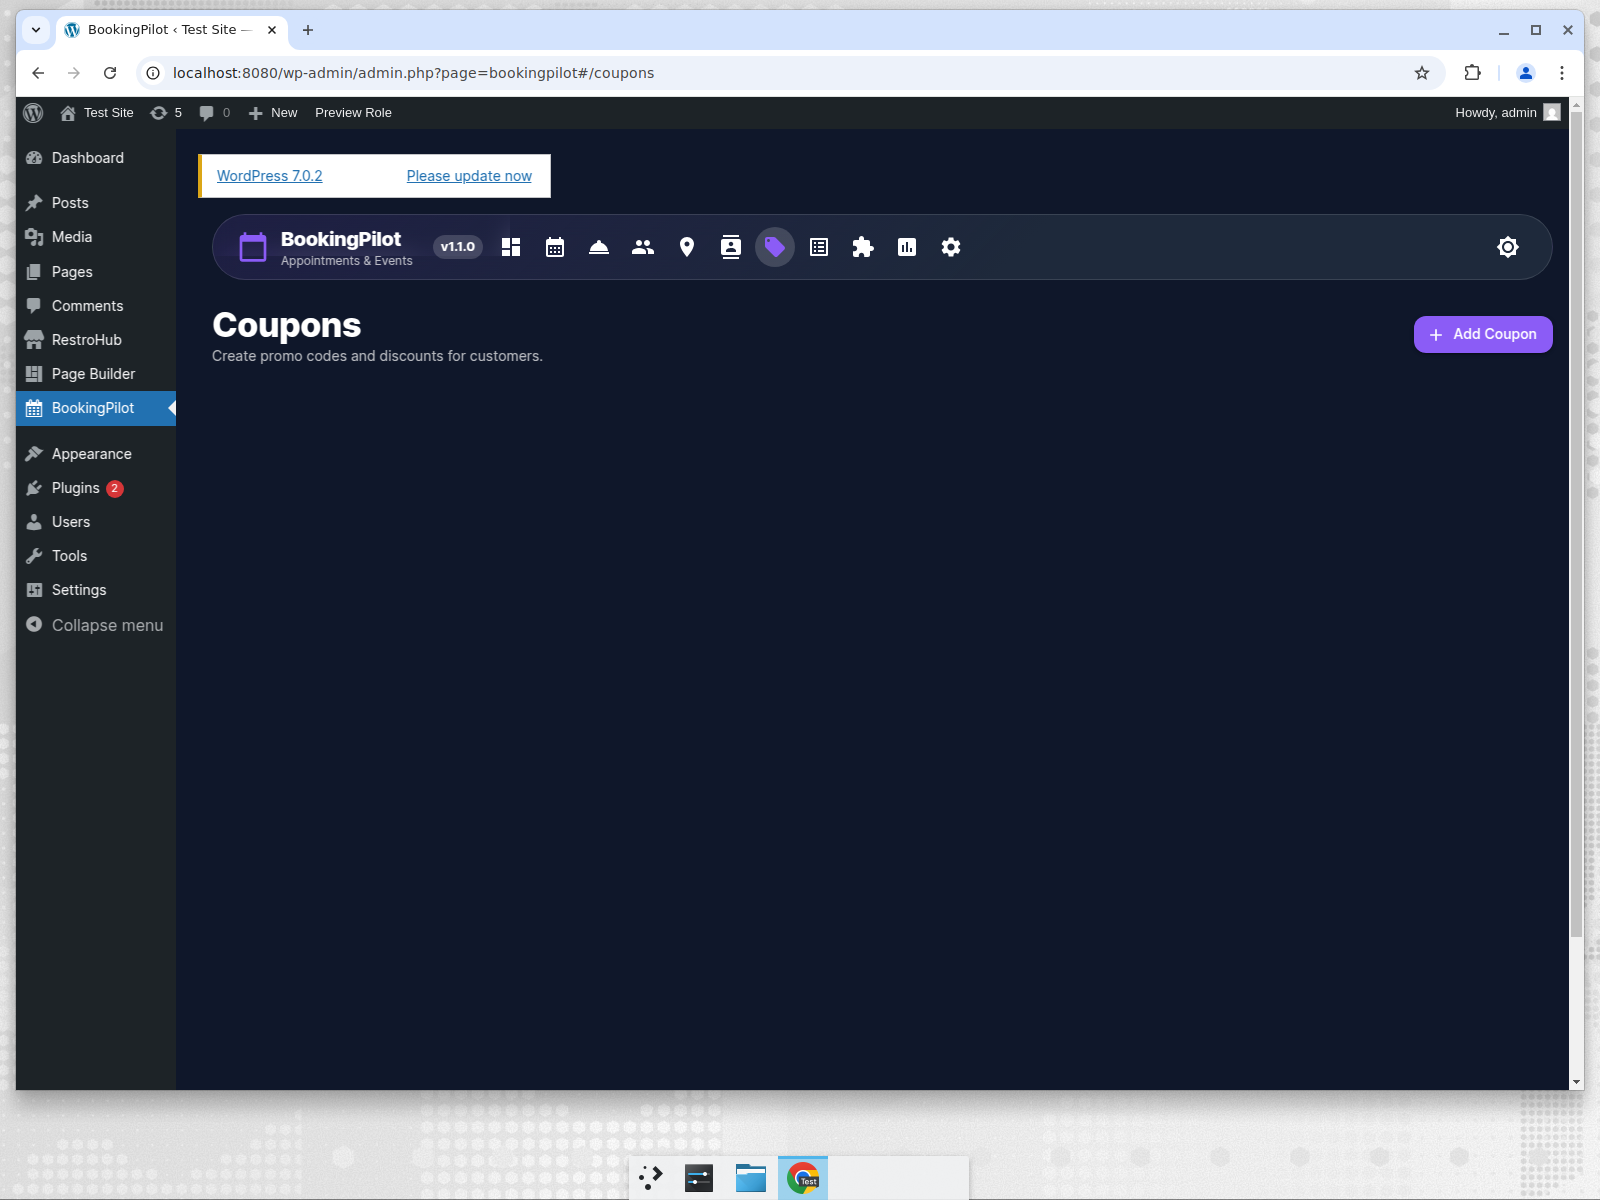The image size is (1600, 1200).
Task: Open the location pin icon in BookingPilot toolbar
Action: coord(687,247)
